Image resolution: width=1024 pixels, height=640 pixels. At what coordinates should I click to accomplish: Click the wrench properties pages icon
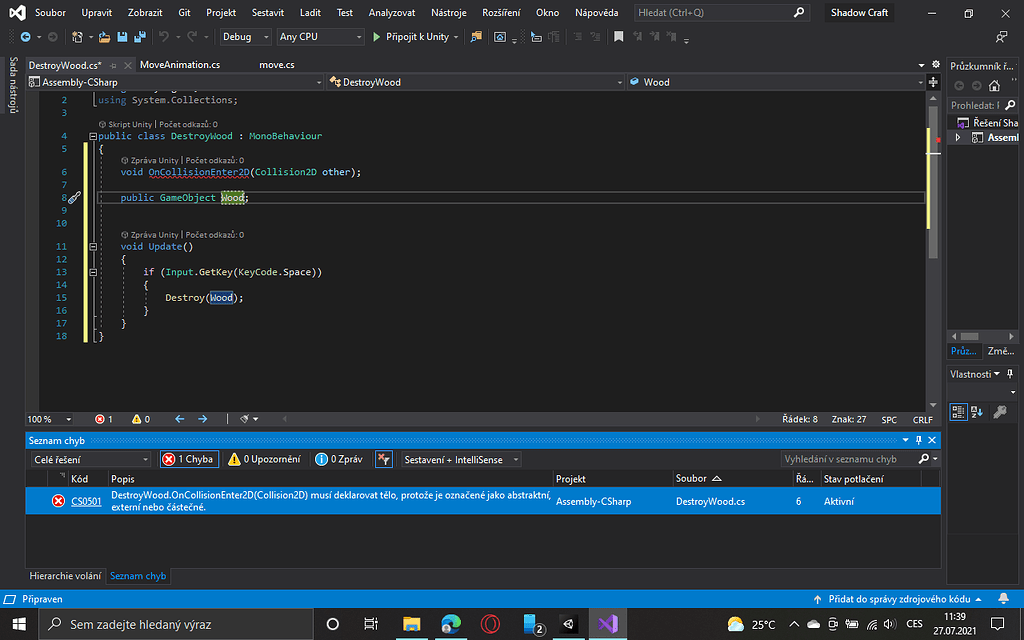click(999, 411)
